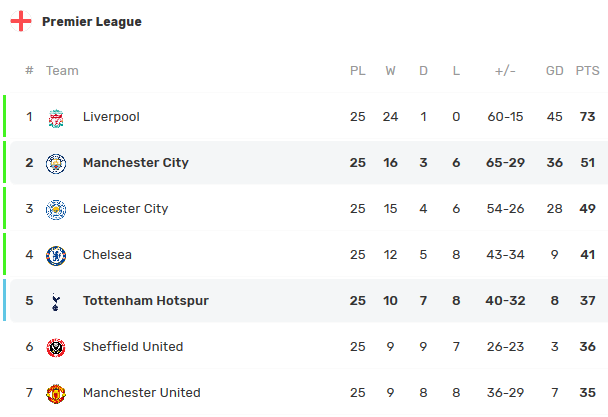Sort the table by PTS column header

tap(587, 71)
